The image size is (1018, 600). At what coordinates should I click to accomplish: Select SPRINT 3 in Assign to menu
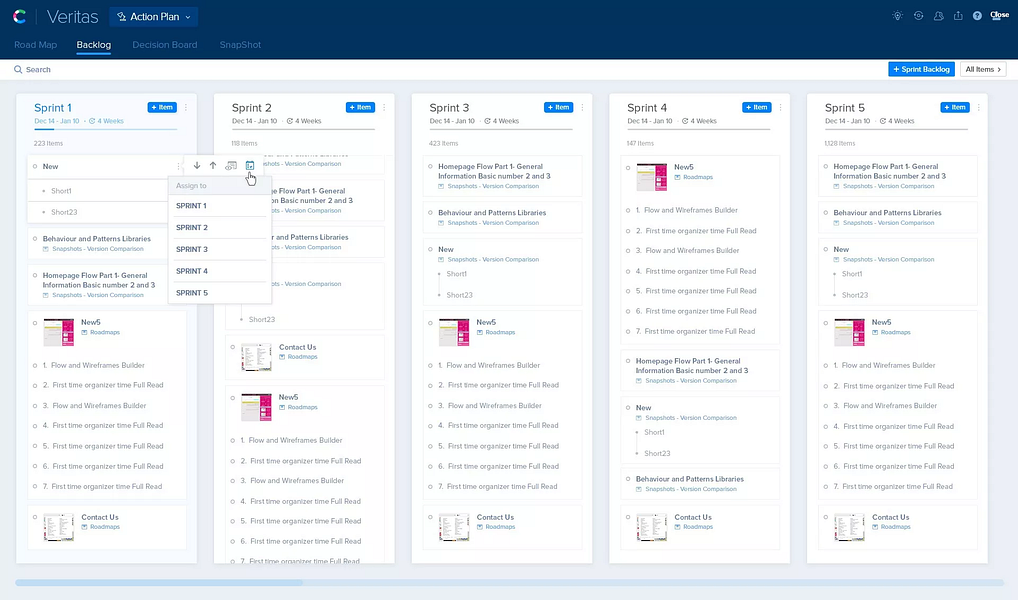(x=218, y=249)
